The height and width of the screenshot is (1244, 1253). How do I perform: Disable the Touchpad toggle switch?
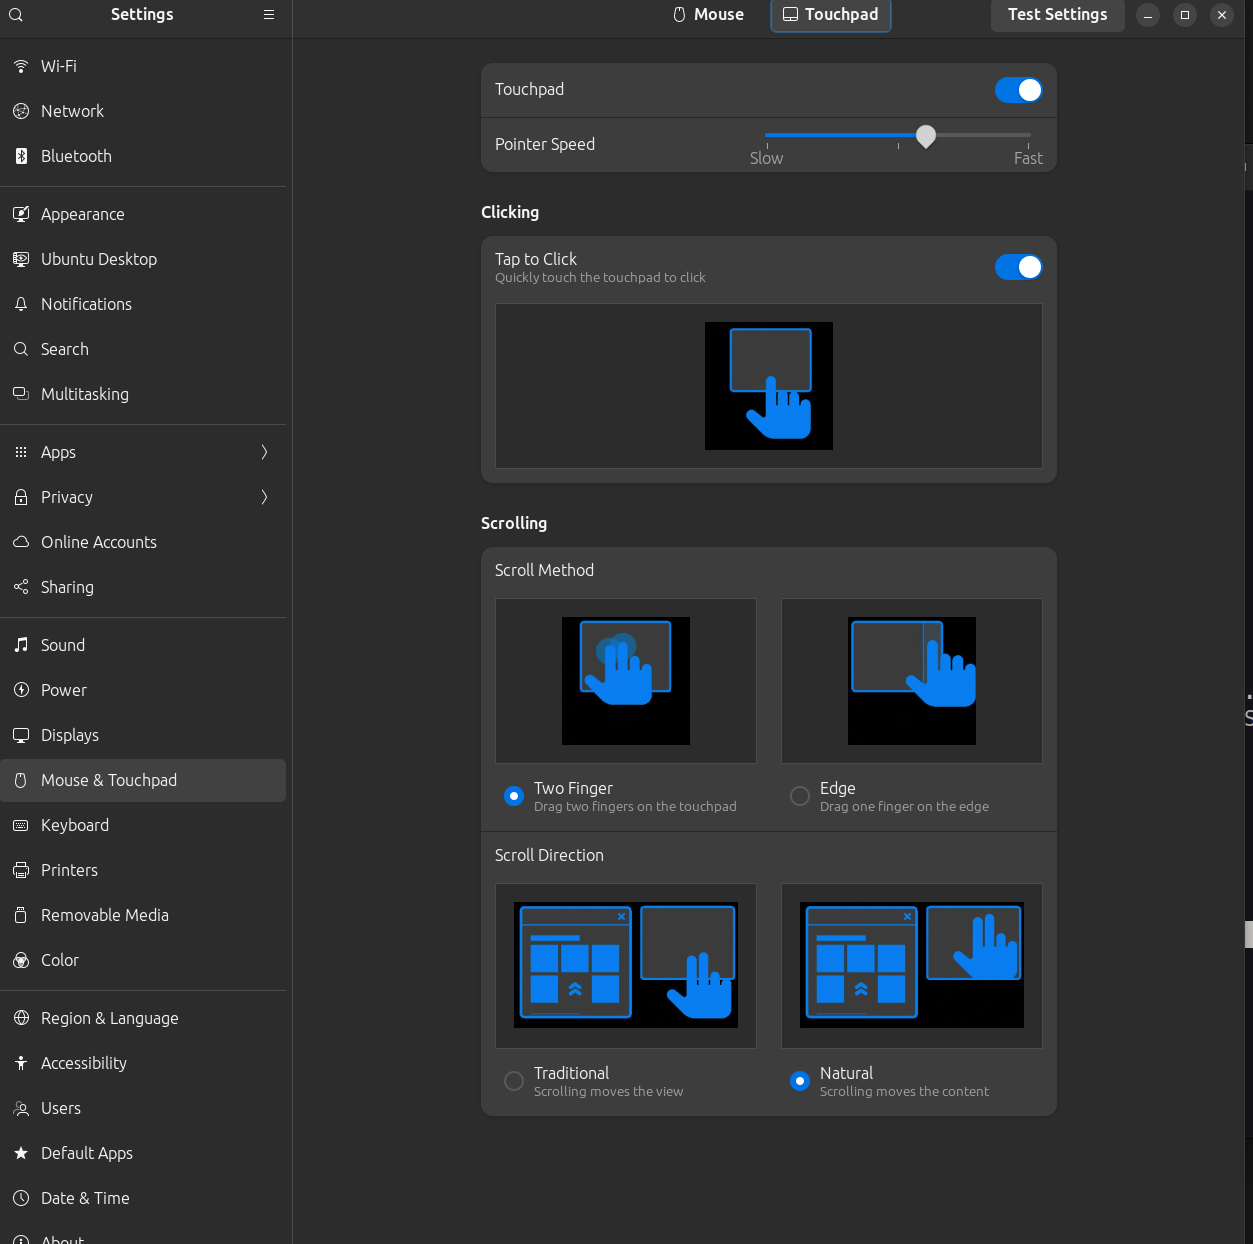tap(1018, 90)
